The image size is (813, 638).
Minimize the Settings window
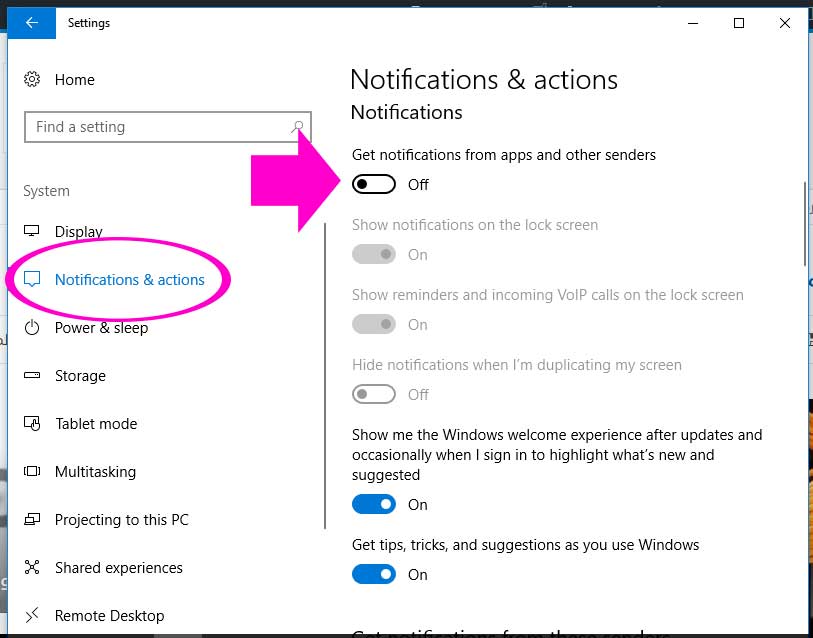pyautogui.click(x=693, y=23)
